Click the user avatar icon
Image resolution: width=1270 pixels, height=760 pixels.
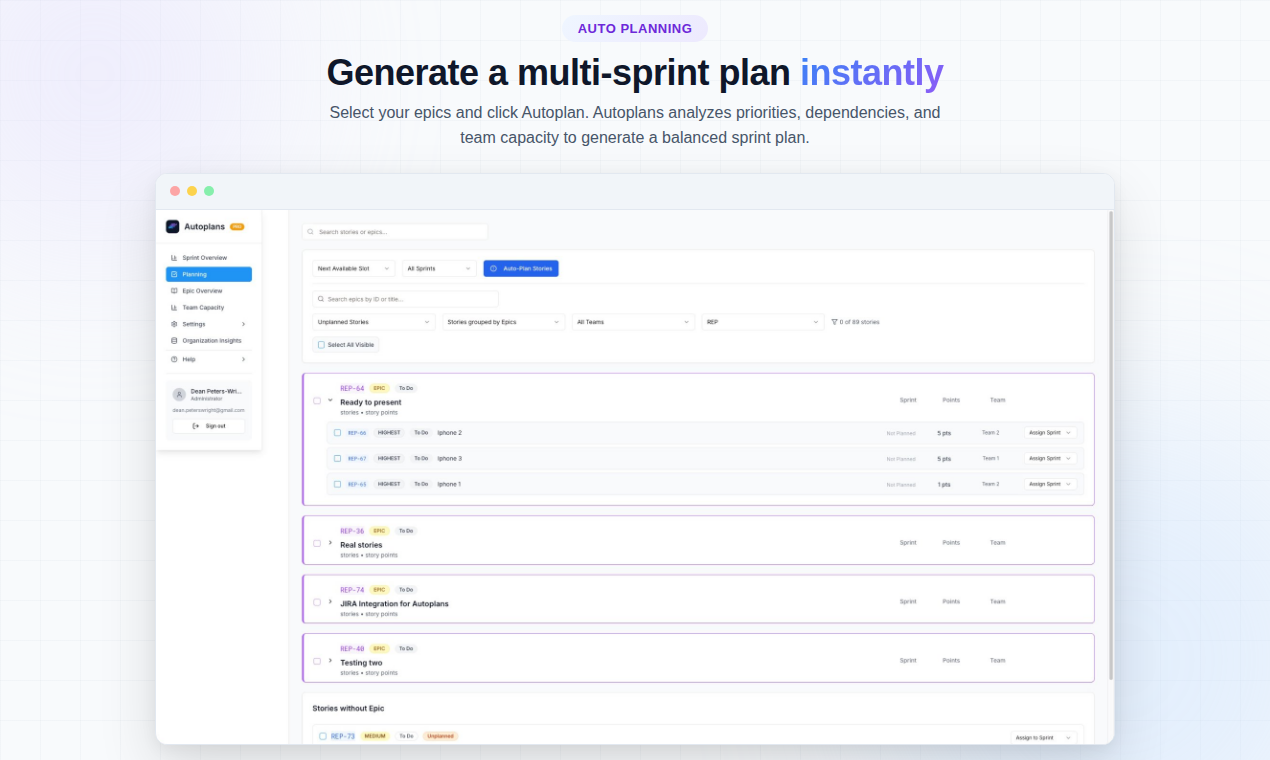tap(179, 394)
